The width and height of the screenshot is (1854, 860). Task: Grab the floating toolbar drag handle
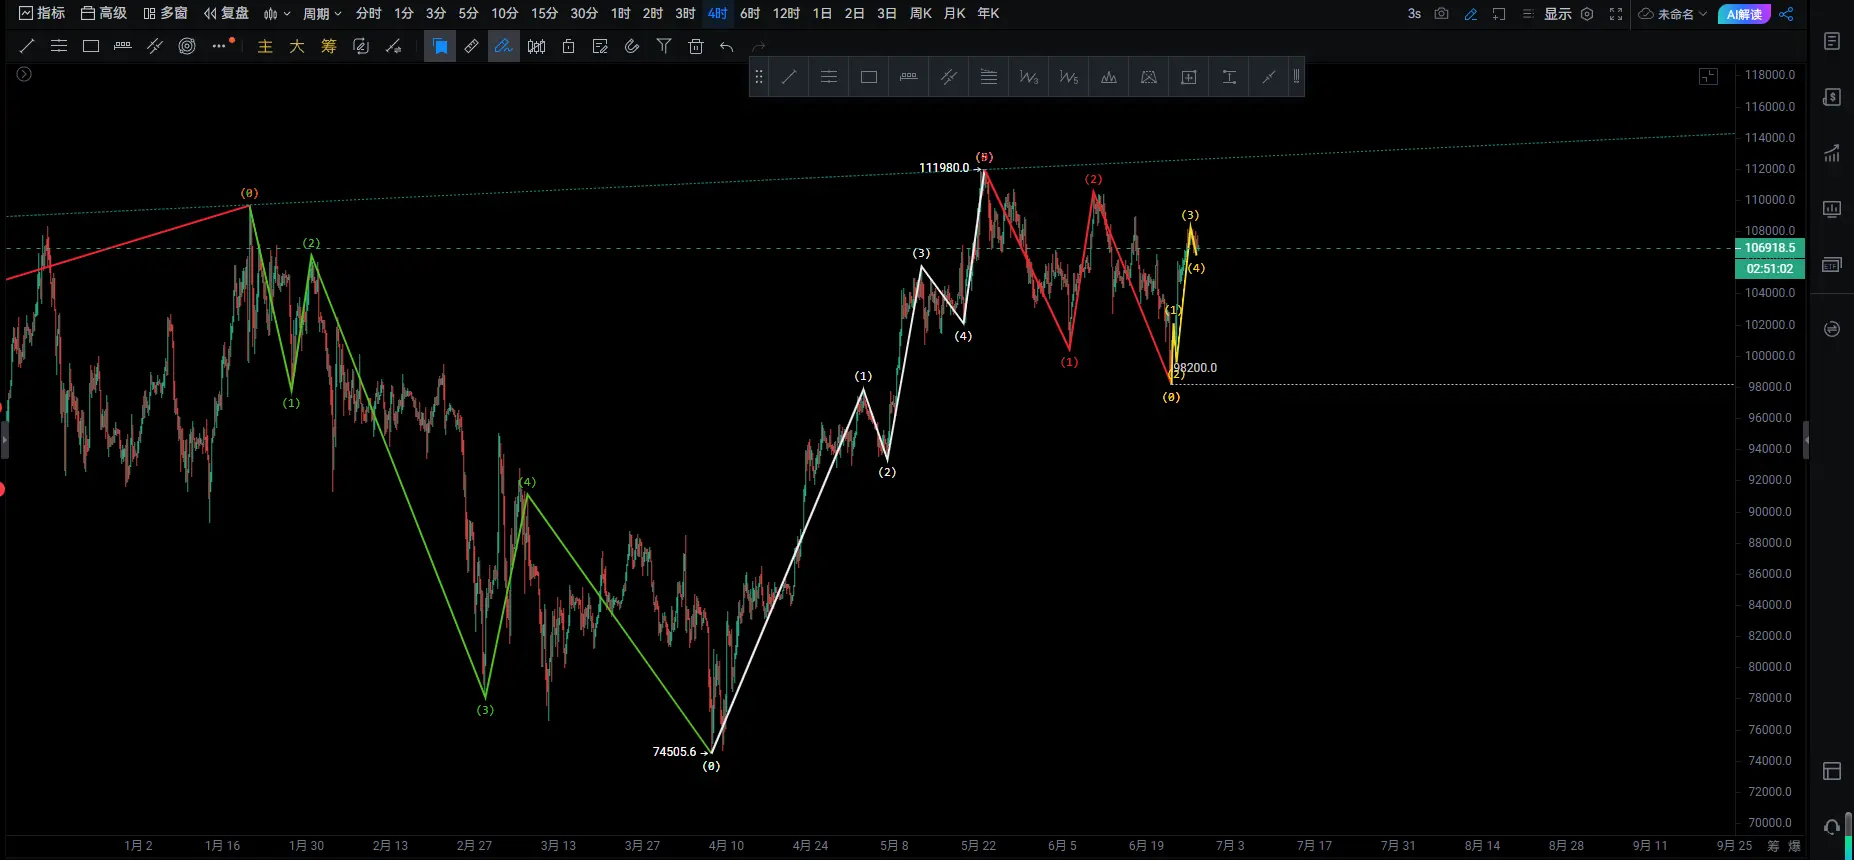[x=759, y=77]
